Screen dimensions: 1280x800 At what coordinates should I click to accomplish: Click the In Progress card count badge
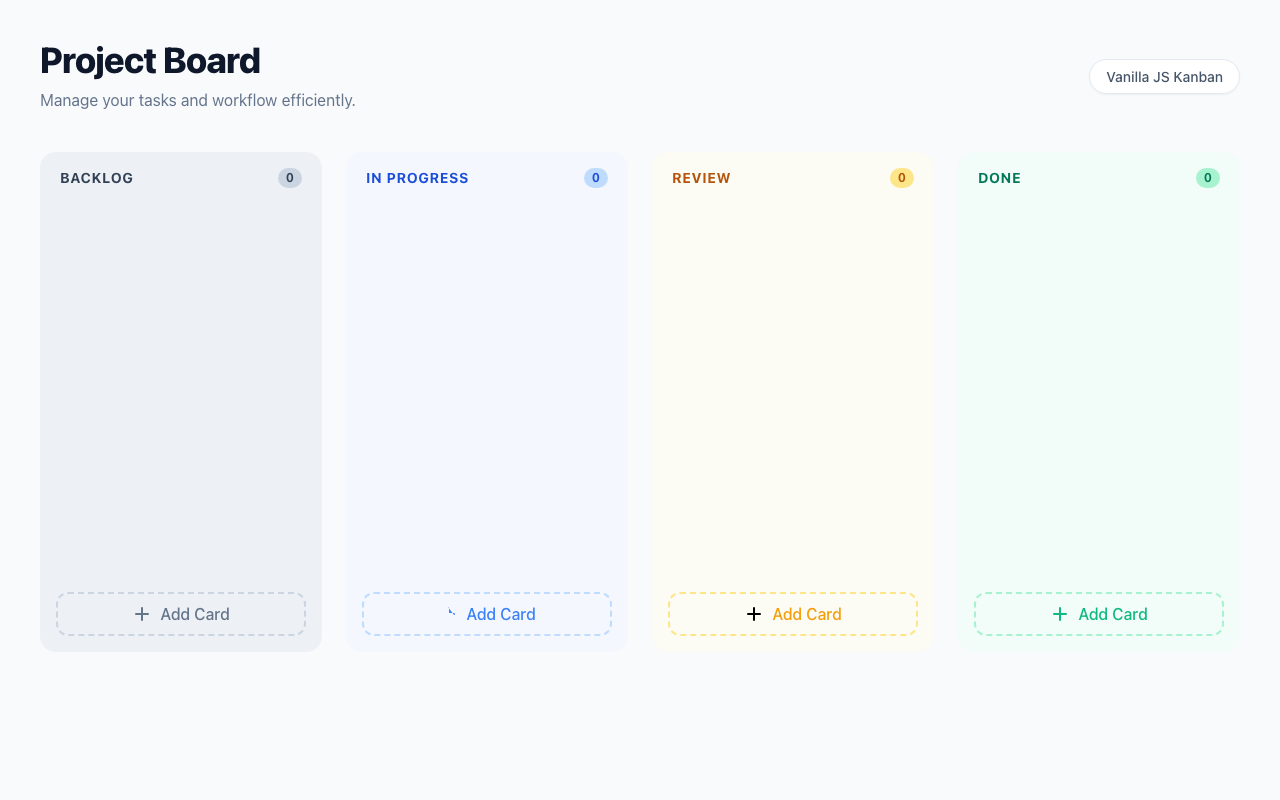coord(596,178)
